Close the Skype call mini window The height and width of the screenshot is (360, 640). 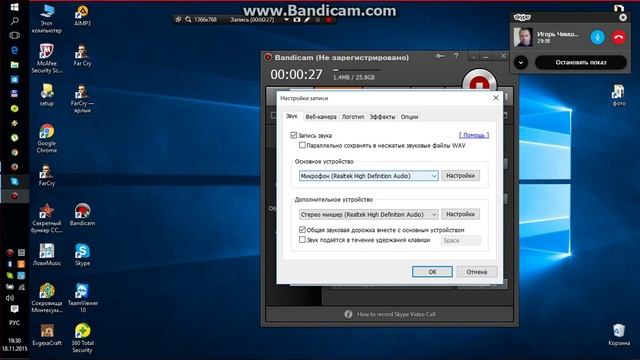623,17
